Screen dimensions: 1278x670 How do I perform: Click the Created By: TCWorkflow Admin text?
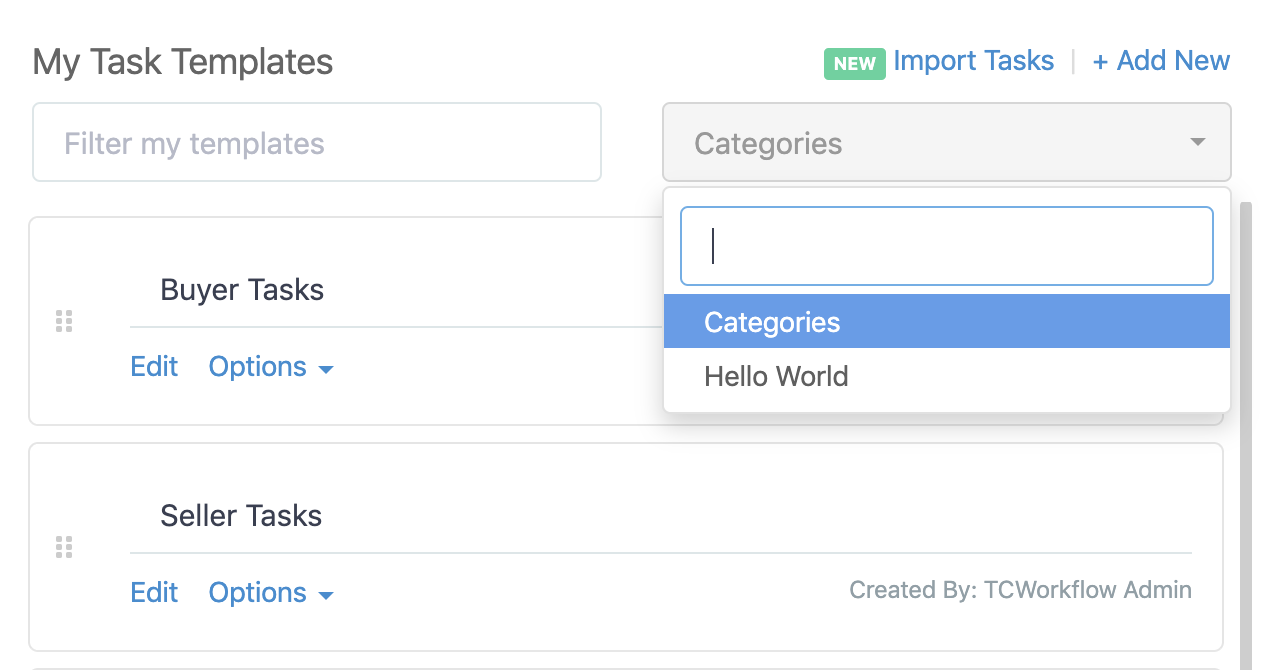[x=1020, y=590]
